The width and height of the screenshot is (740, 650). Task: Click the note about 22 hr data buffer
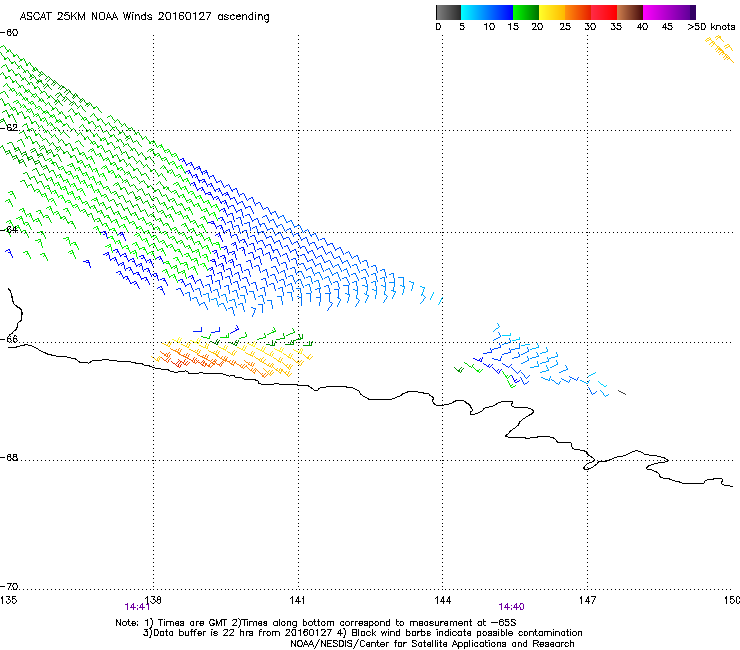[237, 633]
